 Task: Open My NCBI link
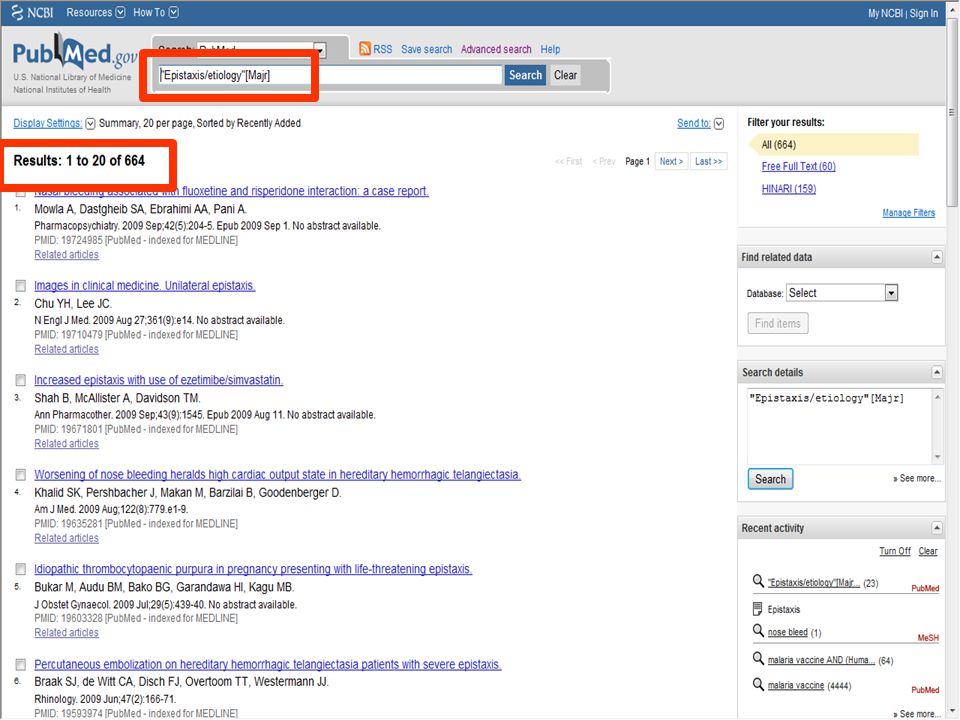click(885, 13)
